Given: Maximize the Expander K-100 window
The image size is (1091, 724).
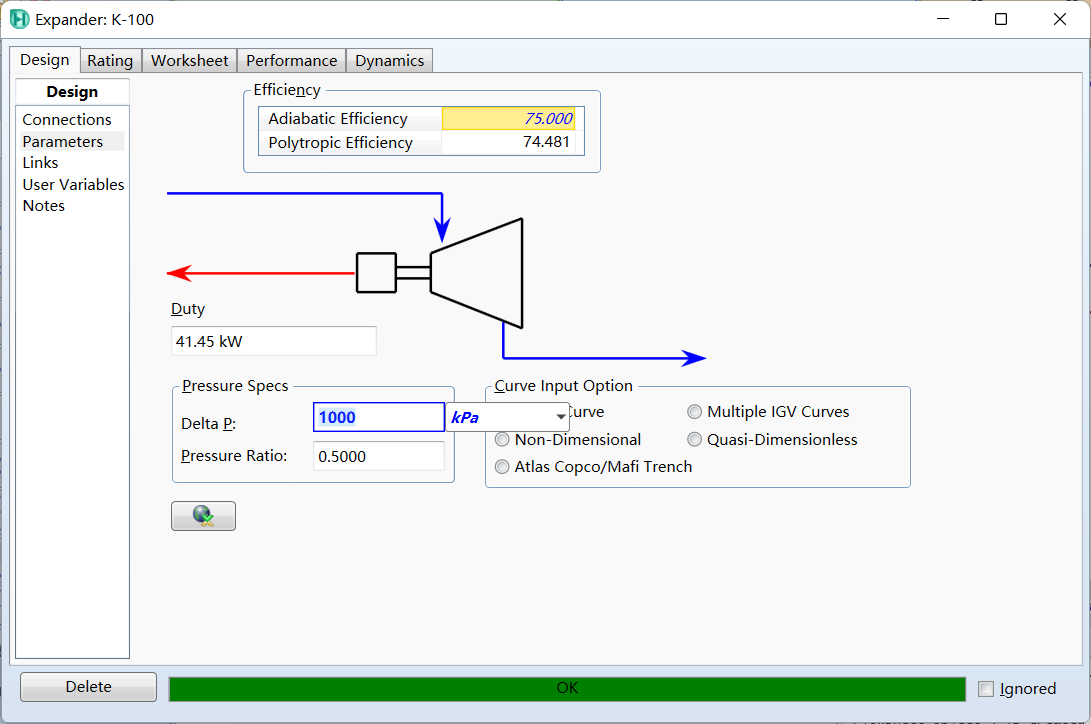Looking at the screenshot, I should [1001, 19].
